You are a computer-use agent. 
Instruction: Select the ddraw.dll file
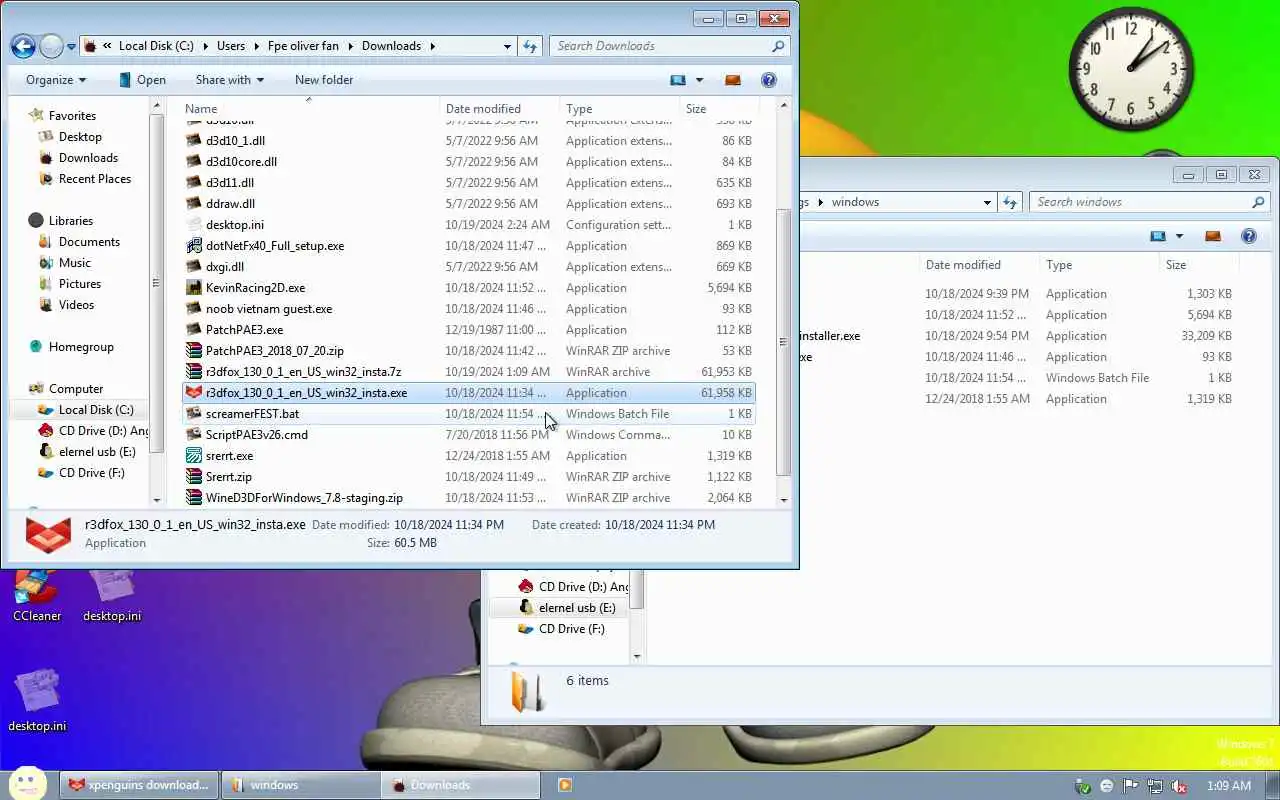468,204
